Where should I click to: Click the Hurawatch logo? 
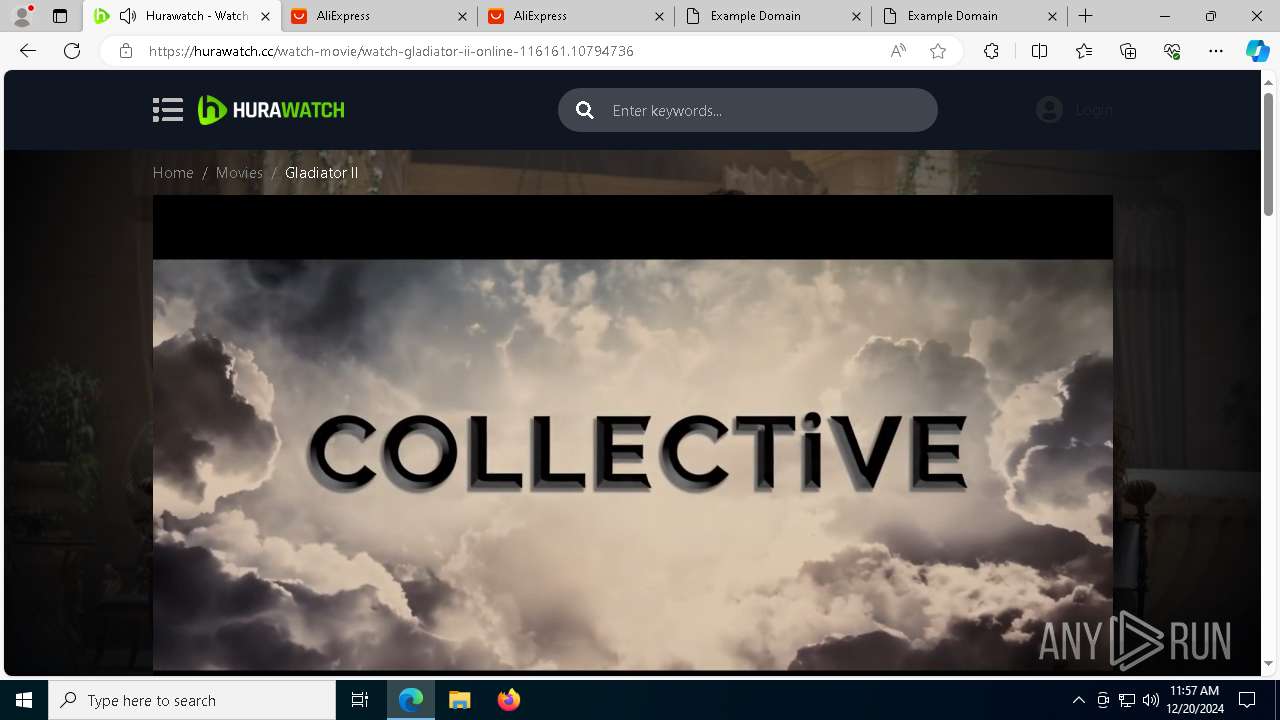(x=271, y=110)
